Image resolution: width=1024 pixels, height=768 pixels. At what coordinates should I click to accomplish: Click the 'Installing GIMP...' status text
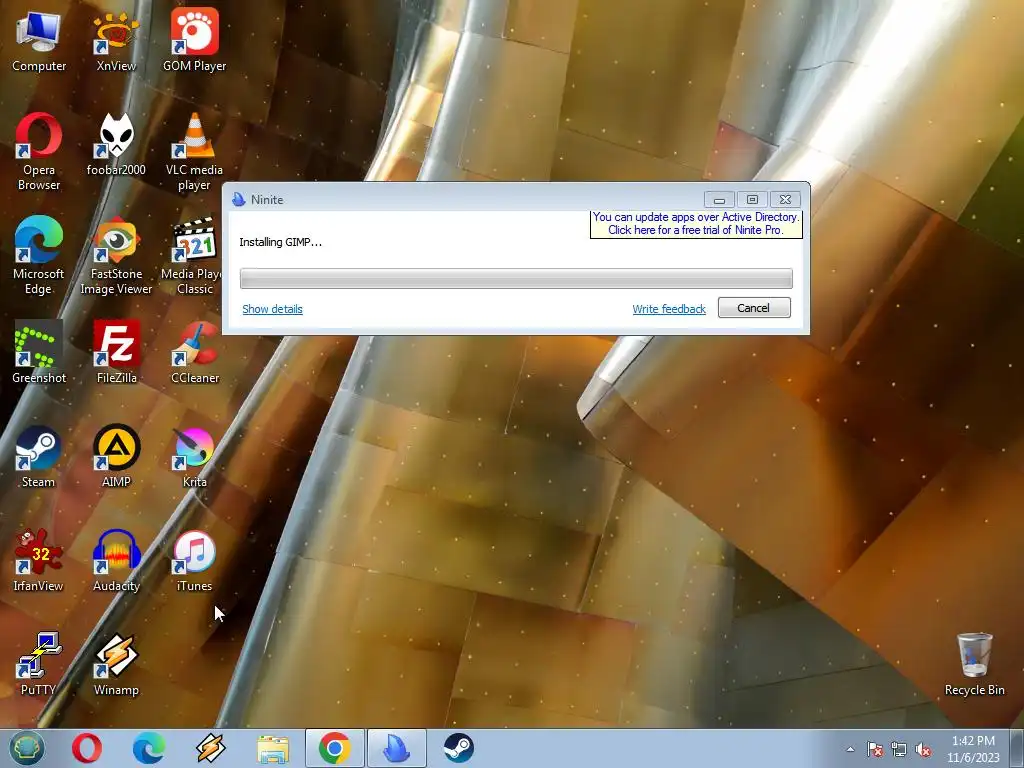click(x=280, y=242)
